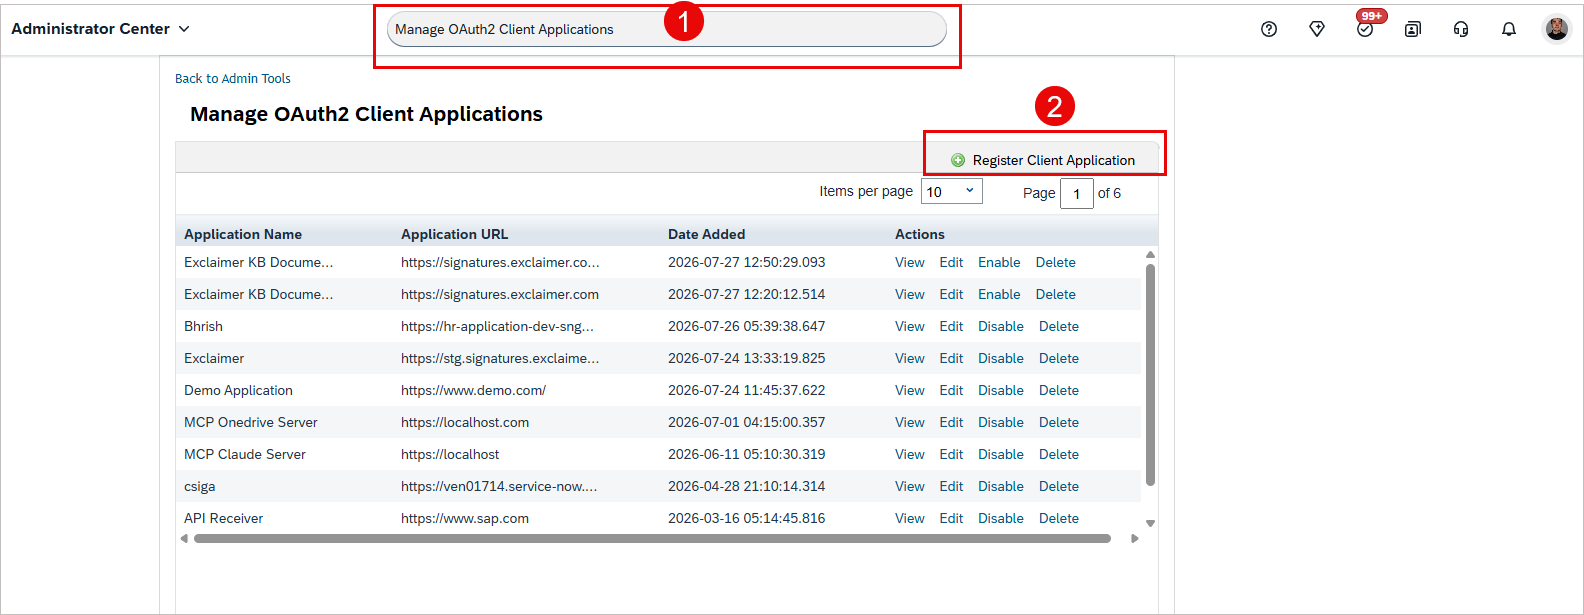Open the to-do checkmark icon with 99+ badge

(1365, 29)
